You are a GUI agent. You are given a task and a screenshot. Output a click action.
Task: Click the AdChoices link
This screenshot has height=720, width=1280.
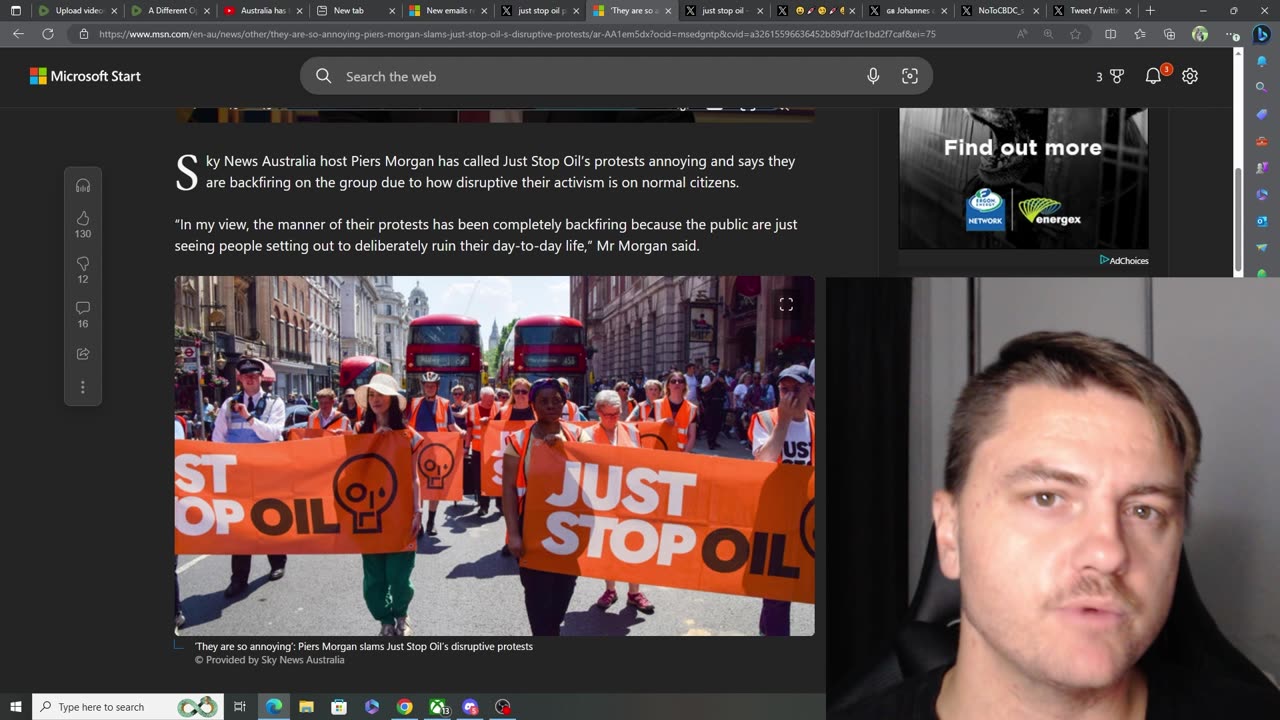pos(1124,260)
